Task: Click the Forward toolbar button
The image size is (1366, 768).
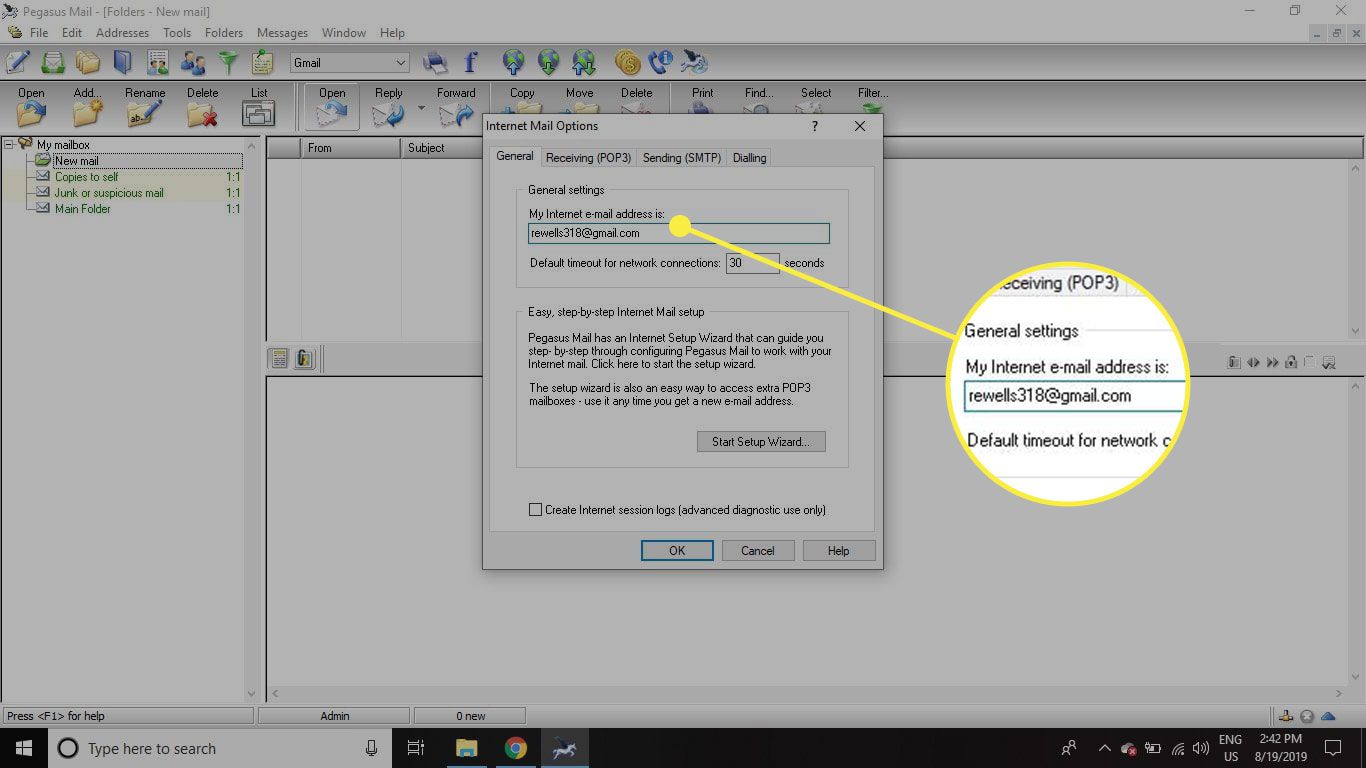Action: (x=456, y=106)
